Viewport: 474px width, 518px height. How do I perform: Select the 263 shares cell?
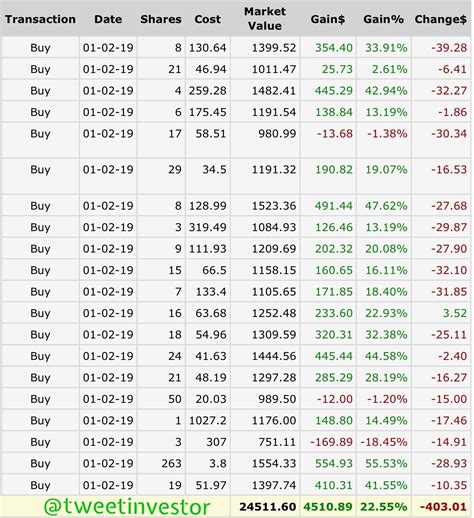tap(172, 463)
